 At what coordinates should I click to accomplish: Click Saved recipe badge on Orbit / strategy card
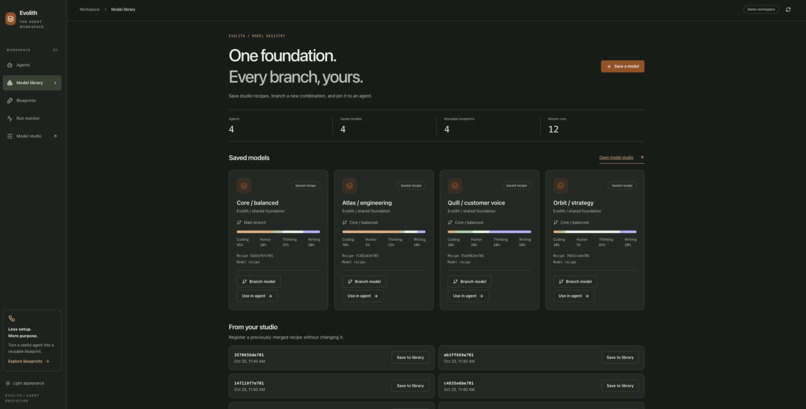pos(622,185)
